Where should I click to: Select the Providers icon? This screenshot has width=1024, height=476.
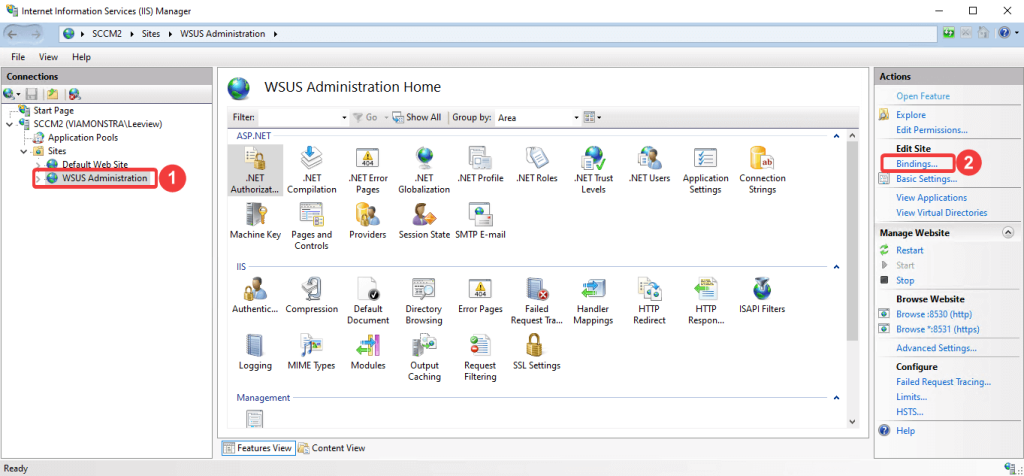(x=368, y=221)
